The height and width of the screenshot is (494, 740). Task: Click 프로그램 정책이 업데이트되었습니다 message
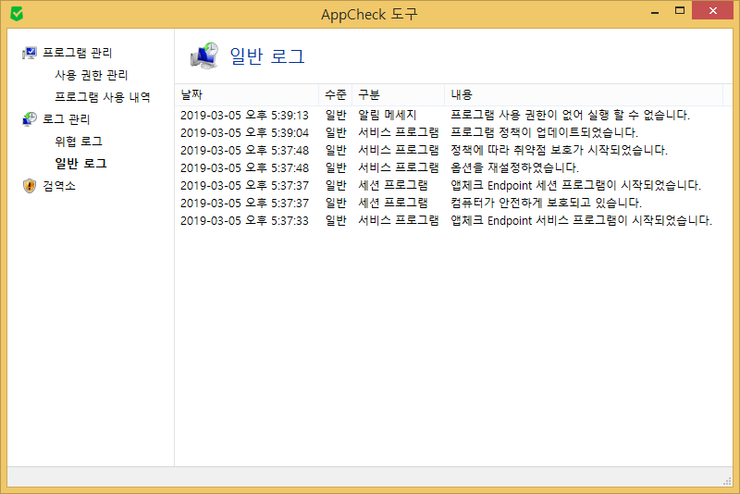pos(544,133)
